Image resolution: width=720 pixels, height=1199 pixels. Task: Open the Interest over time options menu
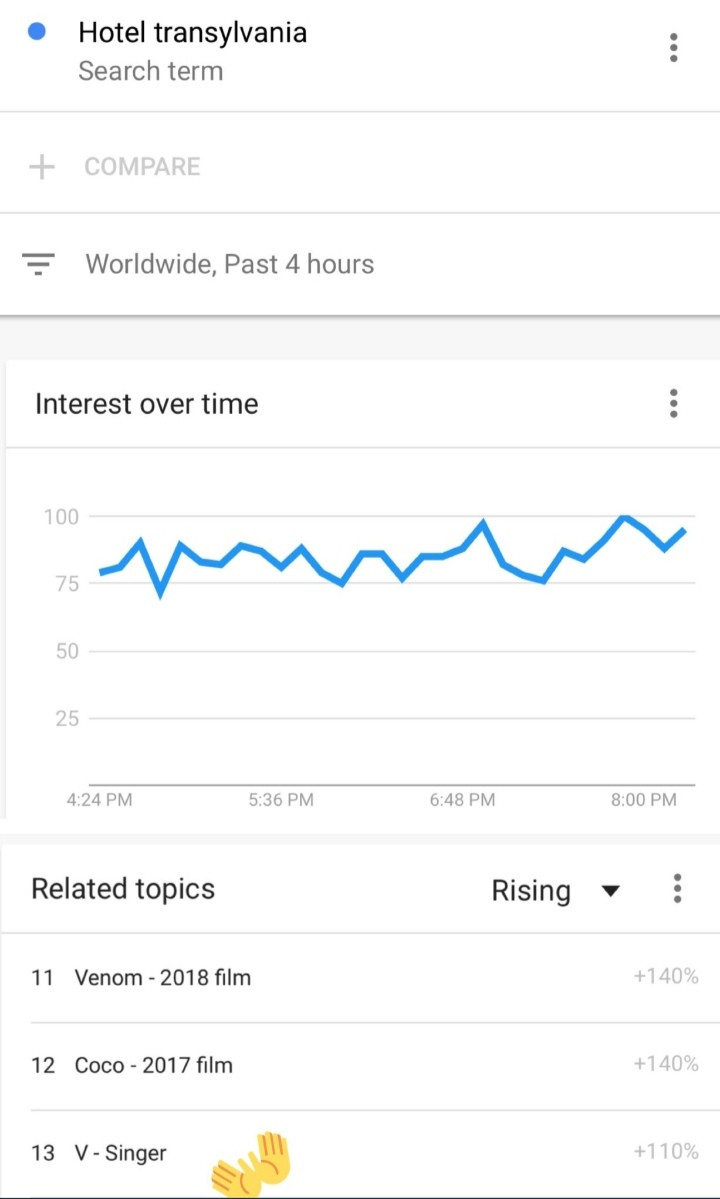tap(673, 403)
